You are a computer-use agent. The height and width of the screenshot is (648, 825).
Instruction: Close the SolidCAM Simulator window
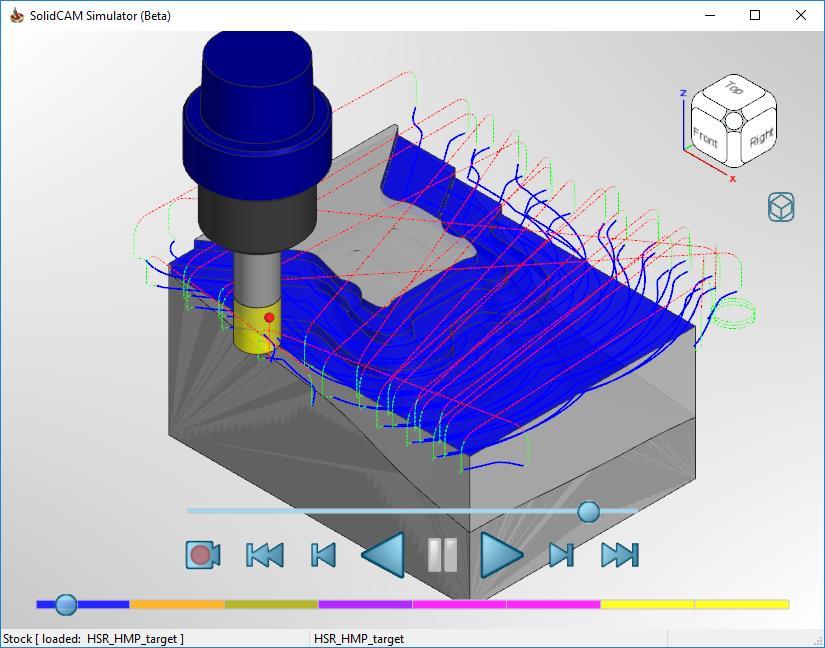(801, 15)
